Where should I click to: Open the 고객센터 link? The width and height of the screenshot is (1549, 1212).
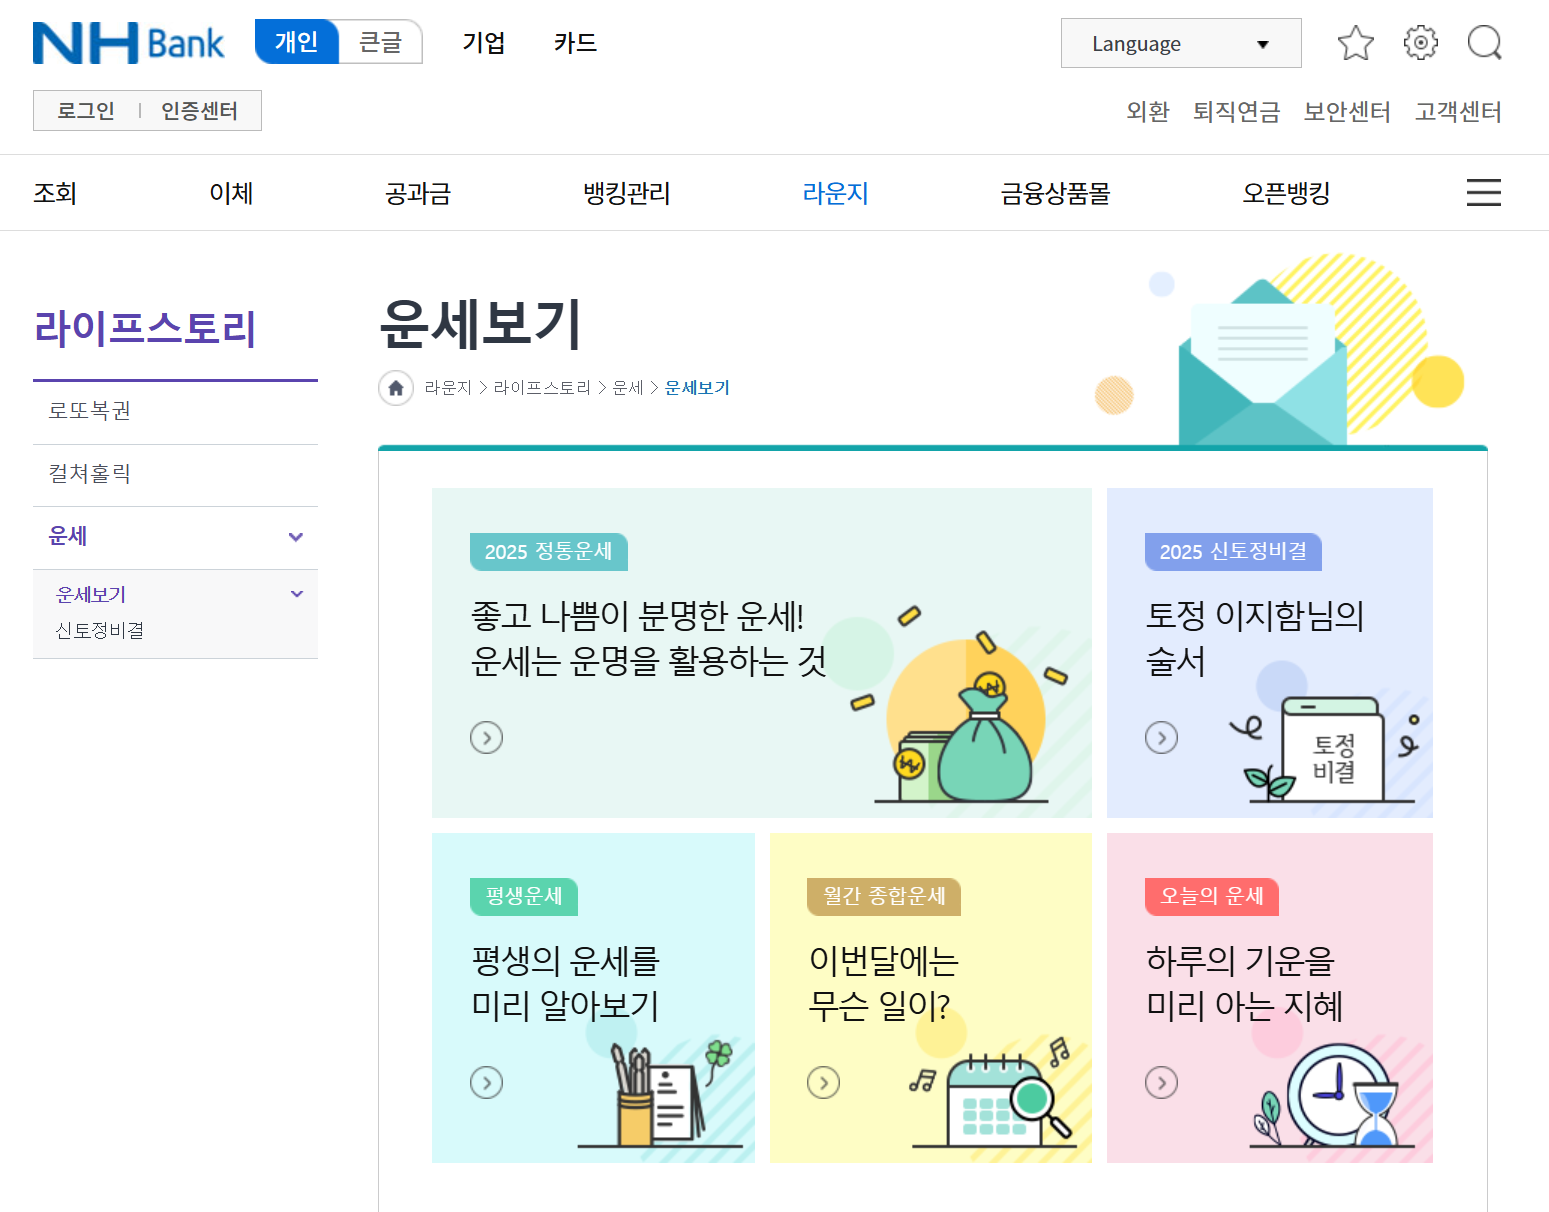tap(1459, 112)
